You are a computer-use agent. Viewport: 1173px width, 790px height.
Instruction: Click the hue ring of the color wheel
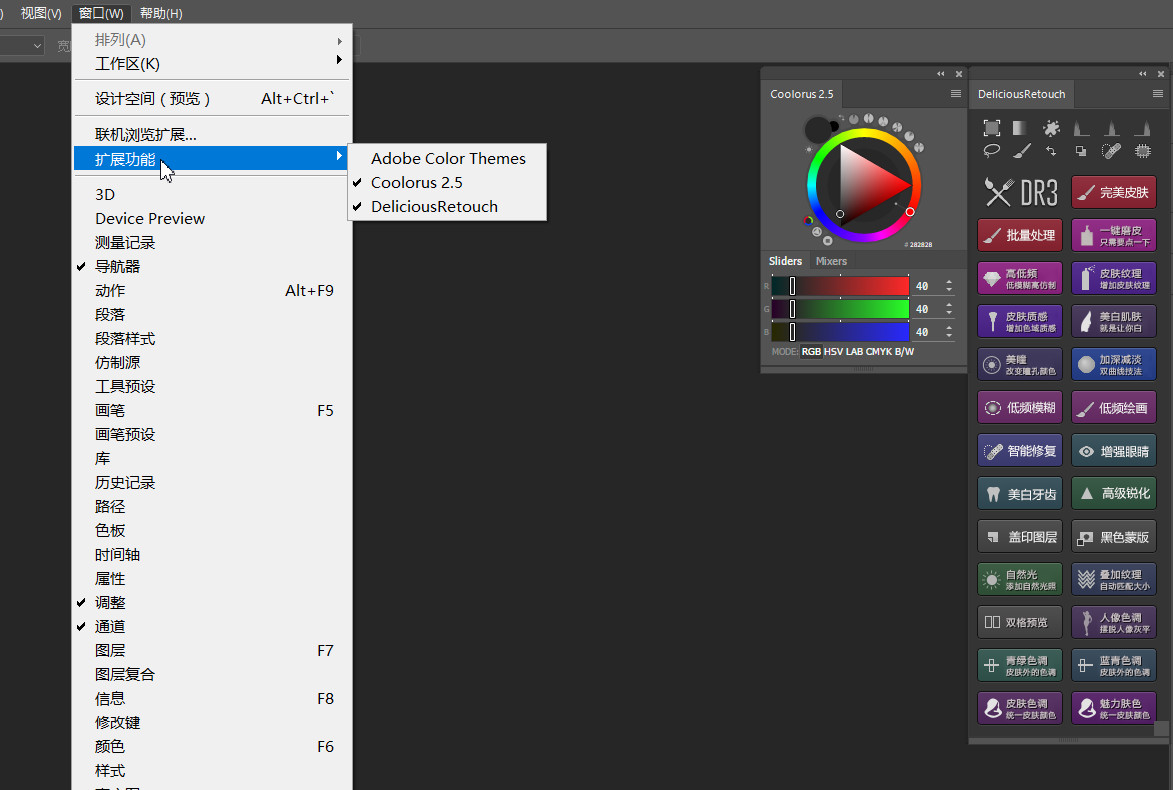(864, 132)
